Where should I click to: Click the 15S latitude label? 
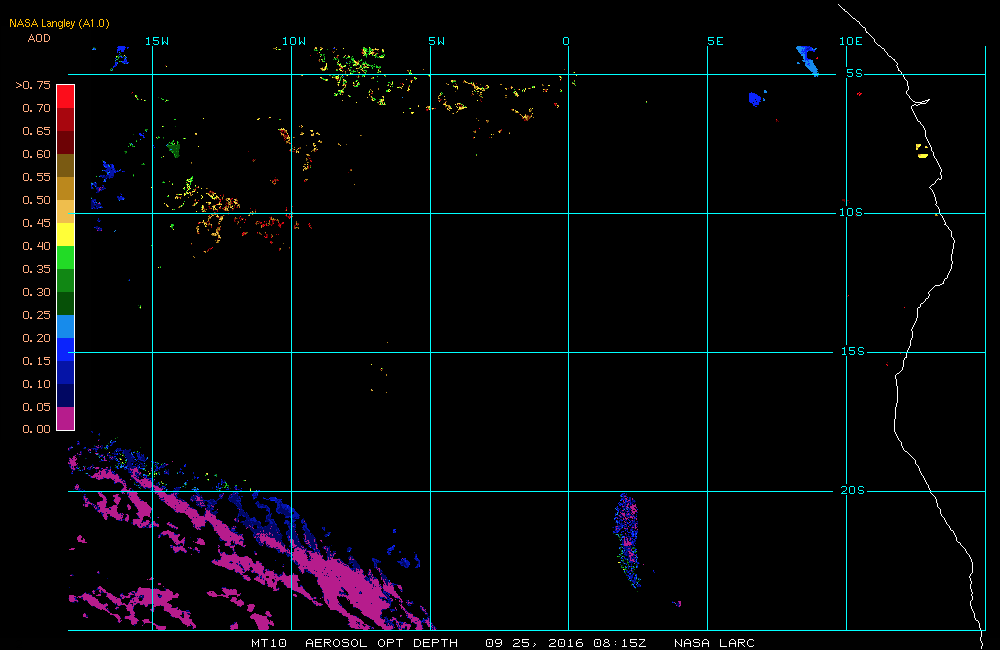tap(853, 351)
